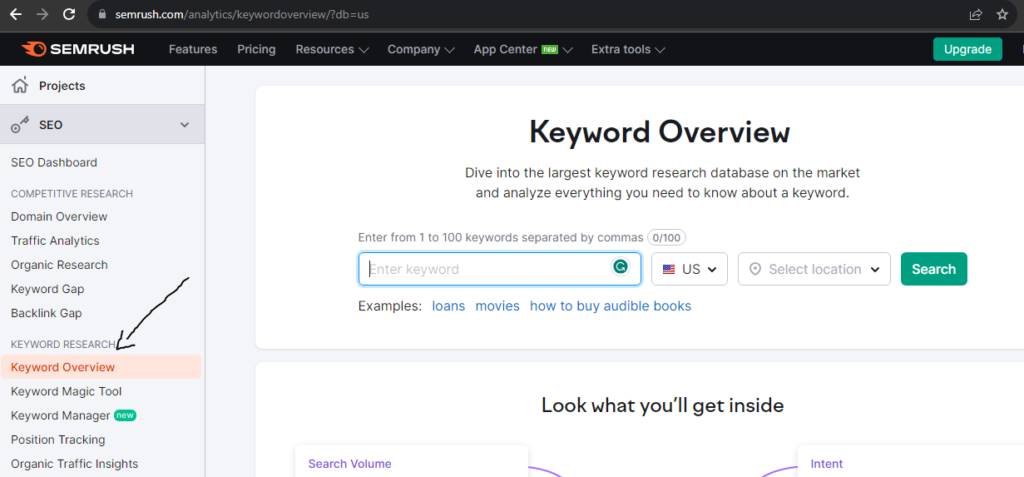Click the 'loans' example link

pyautogui.click(x=449, y=306)
